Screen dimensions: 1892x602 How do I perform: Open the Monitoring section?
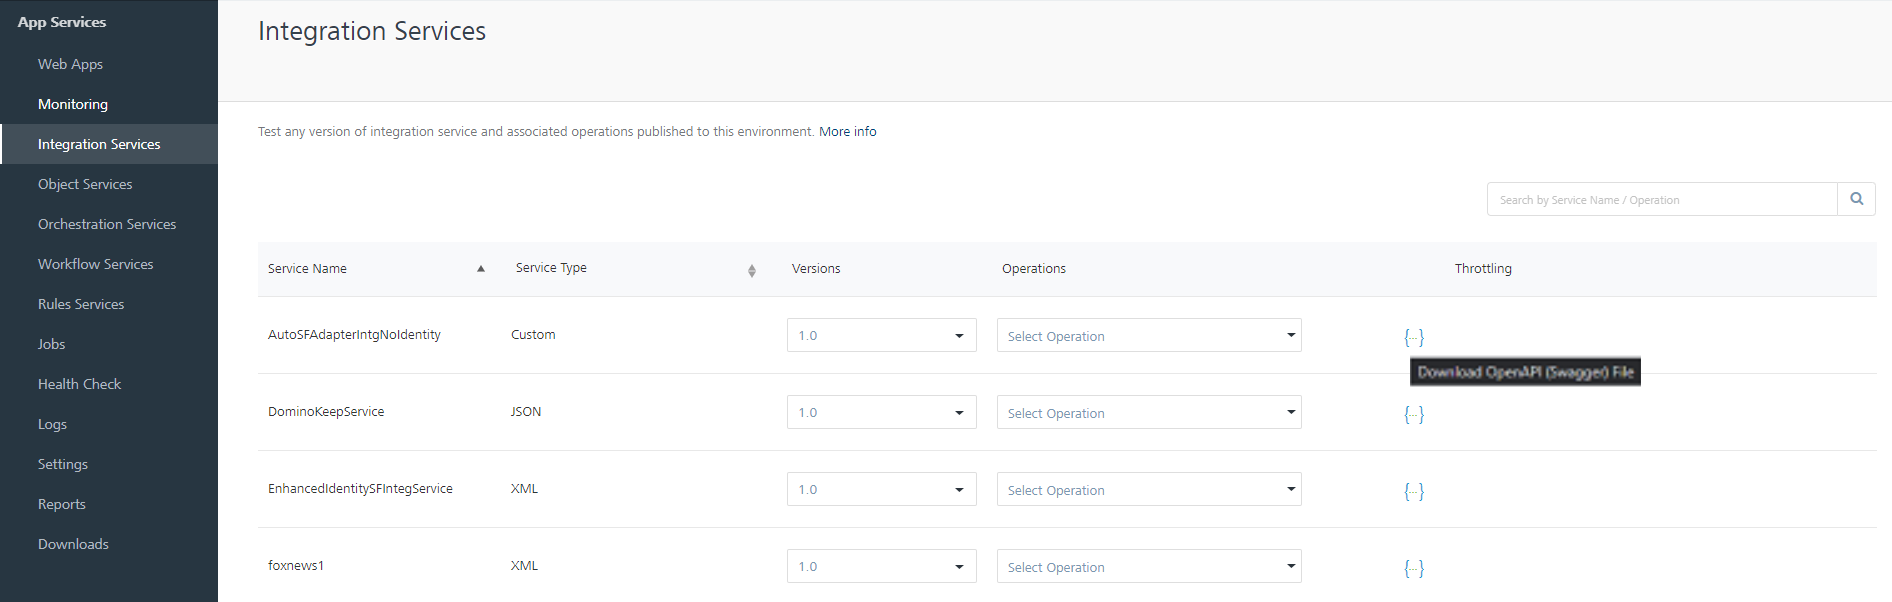tap(73, 104)
